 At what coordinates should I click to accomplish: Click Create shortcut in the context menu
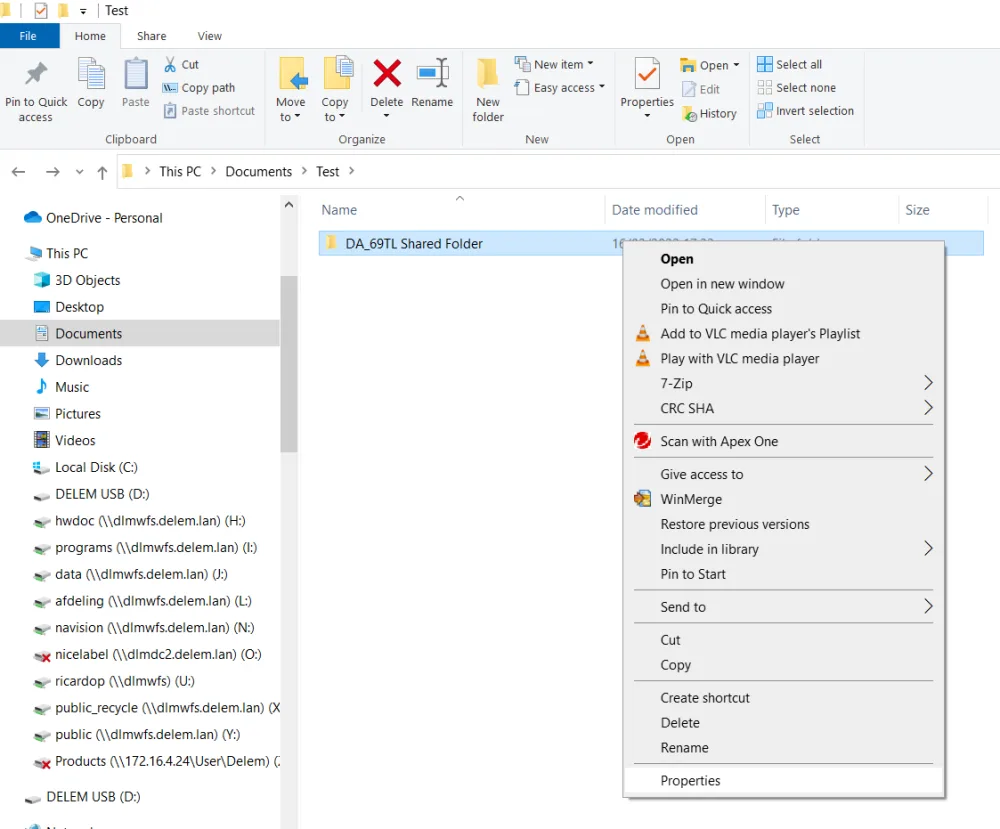coord(784,698)
